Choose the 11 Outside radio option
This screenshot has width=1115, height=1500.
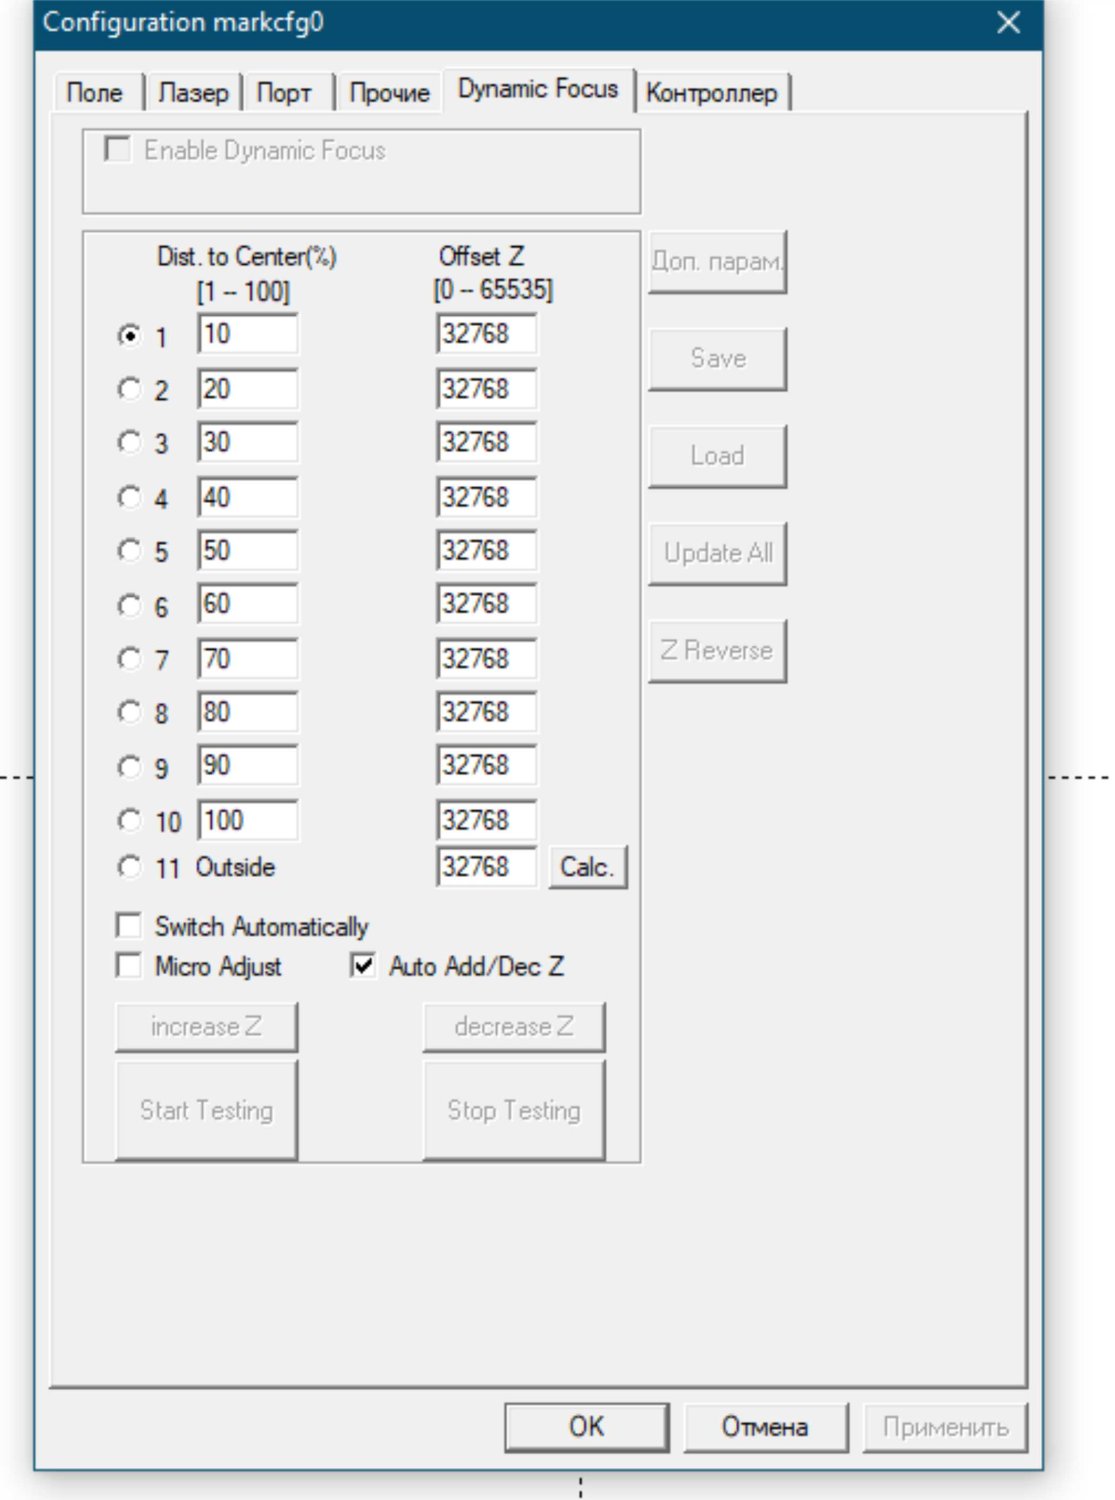click(x=129, y=867)
